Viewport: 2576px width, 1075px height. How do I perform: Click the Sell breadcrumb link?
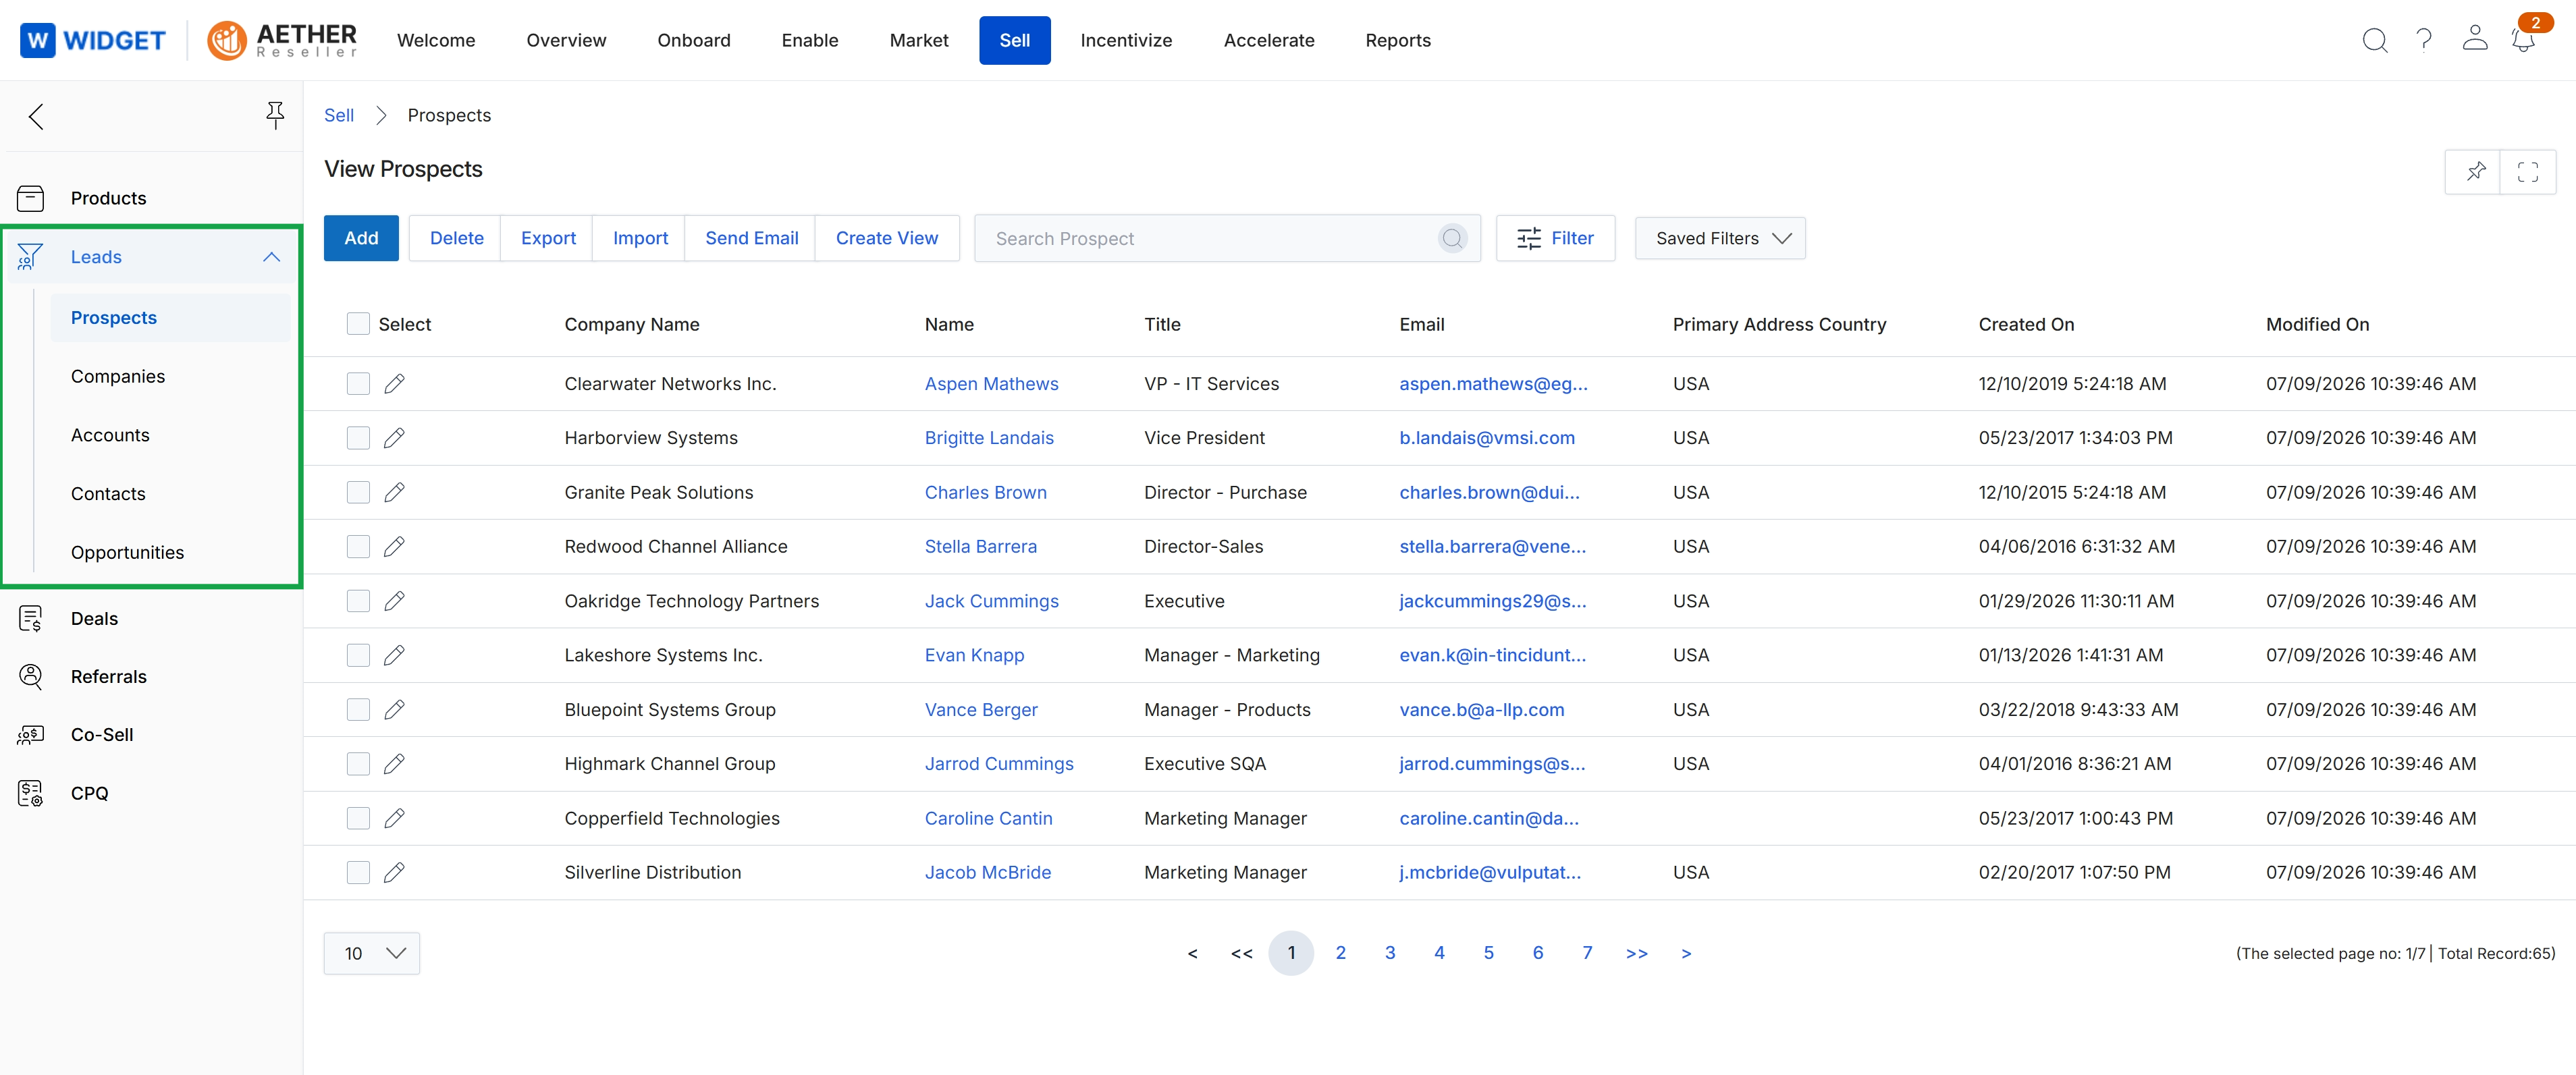tap(339, 115)
